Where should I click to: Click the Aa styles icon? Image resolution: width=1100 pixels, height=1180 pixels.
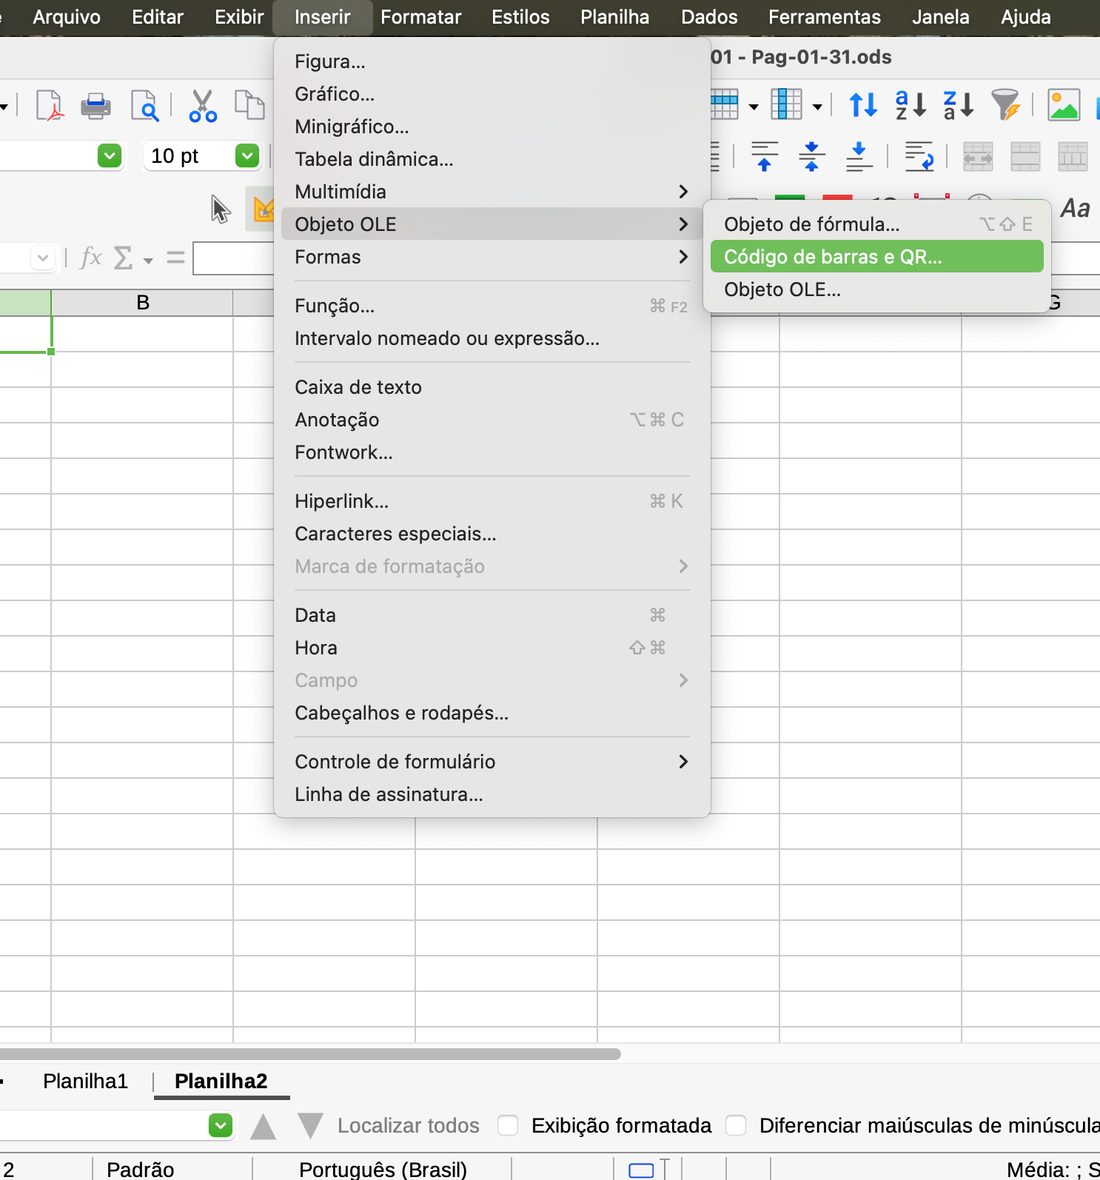1075,208
